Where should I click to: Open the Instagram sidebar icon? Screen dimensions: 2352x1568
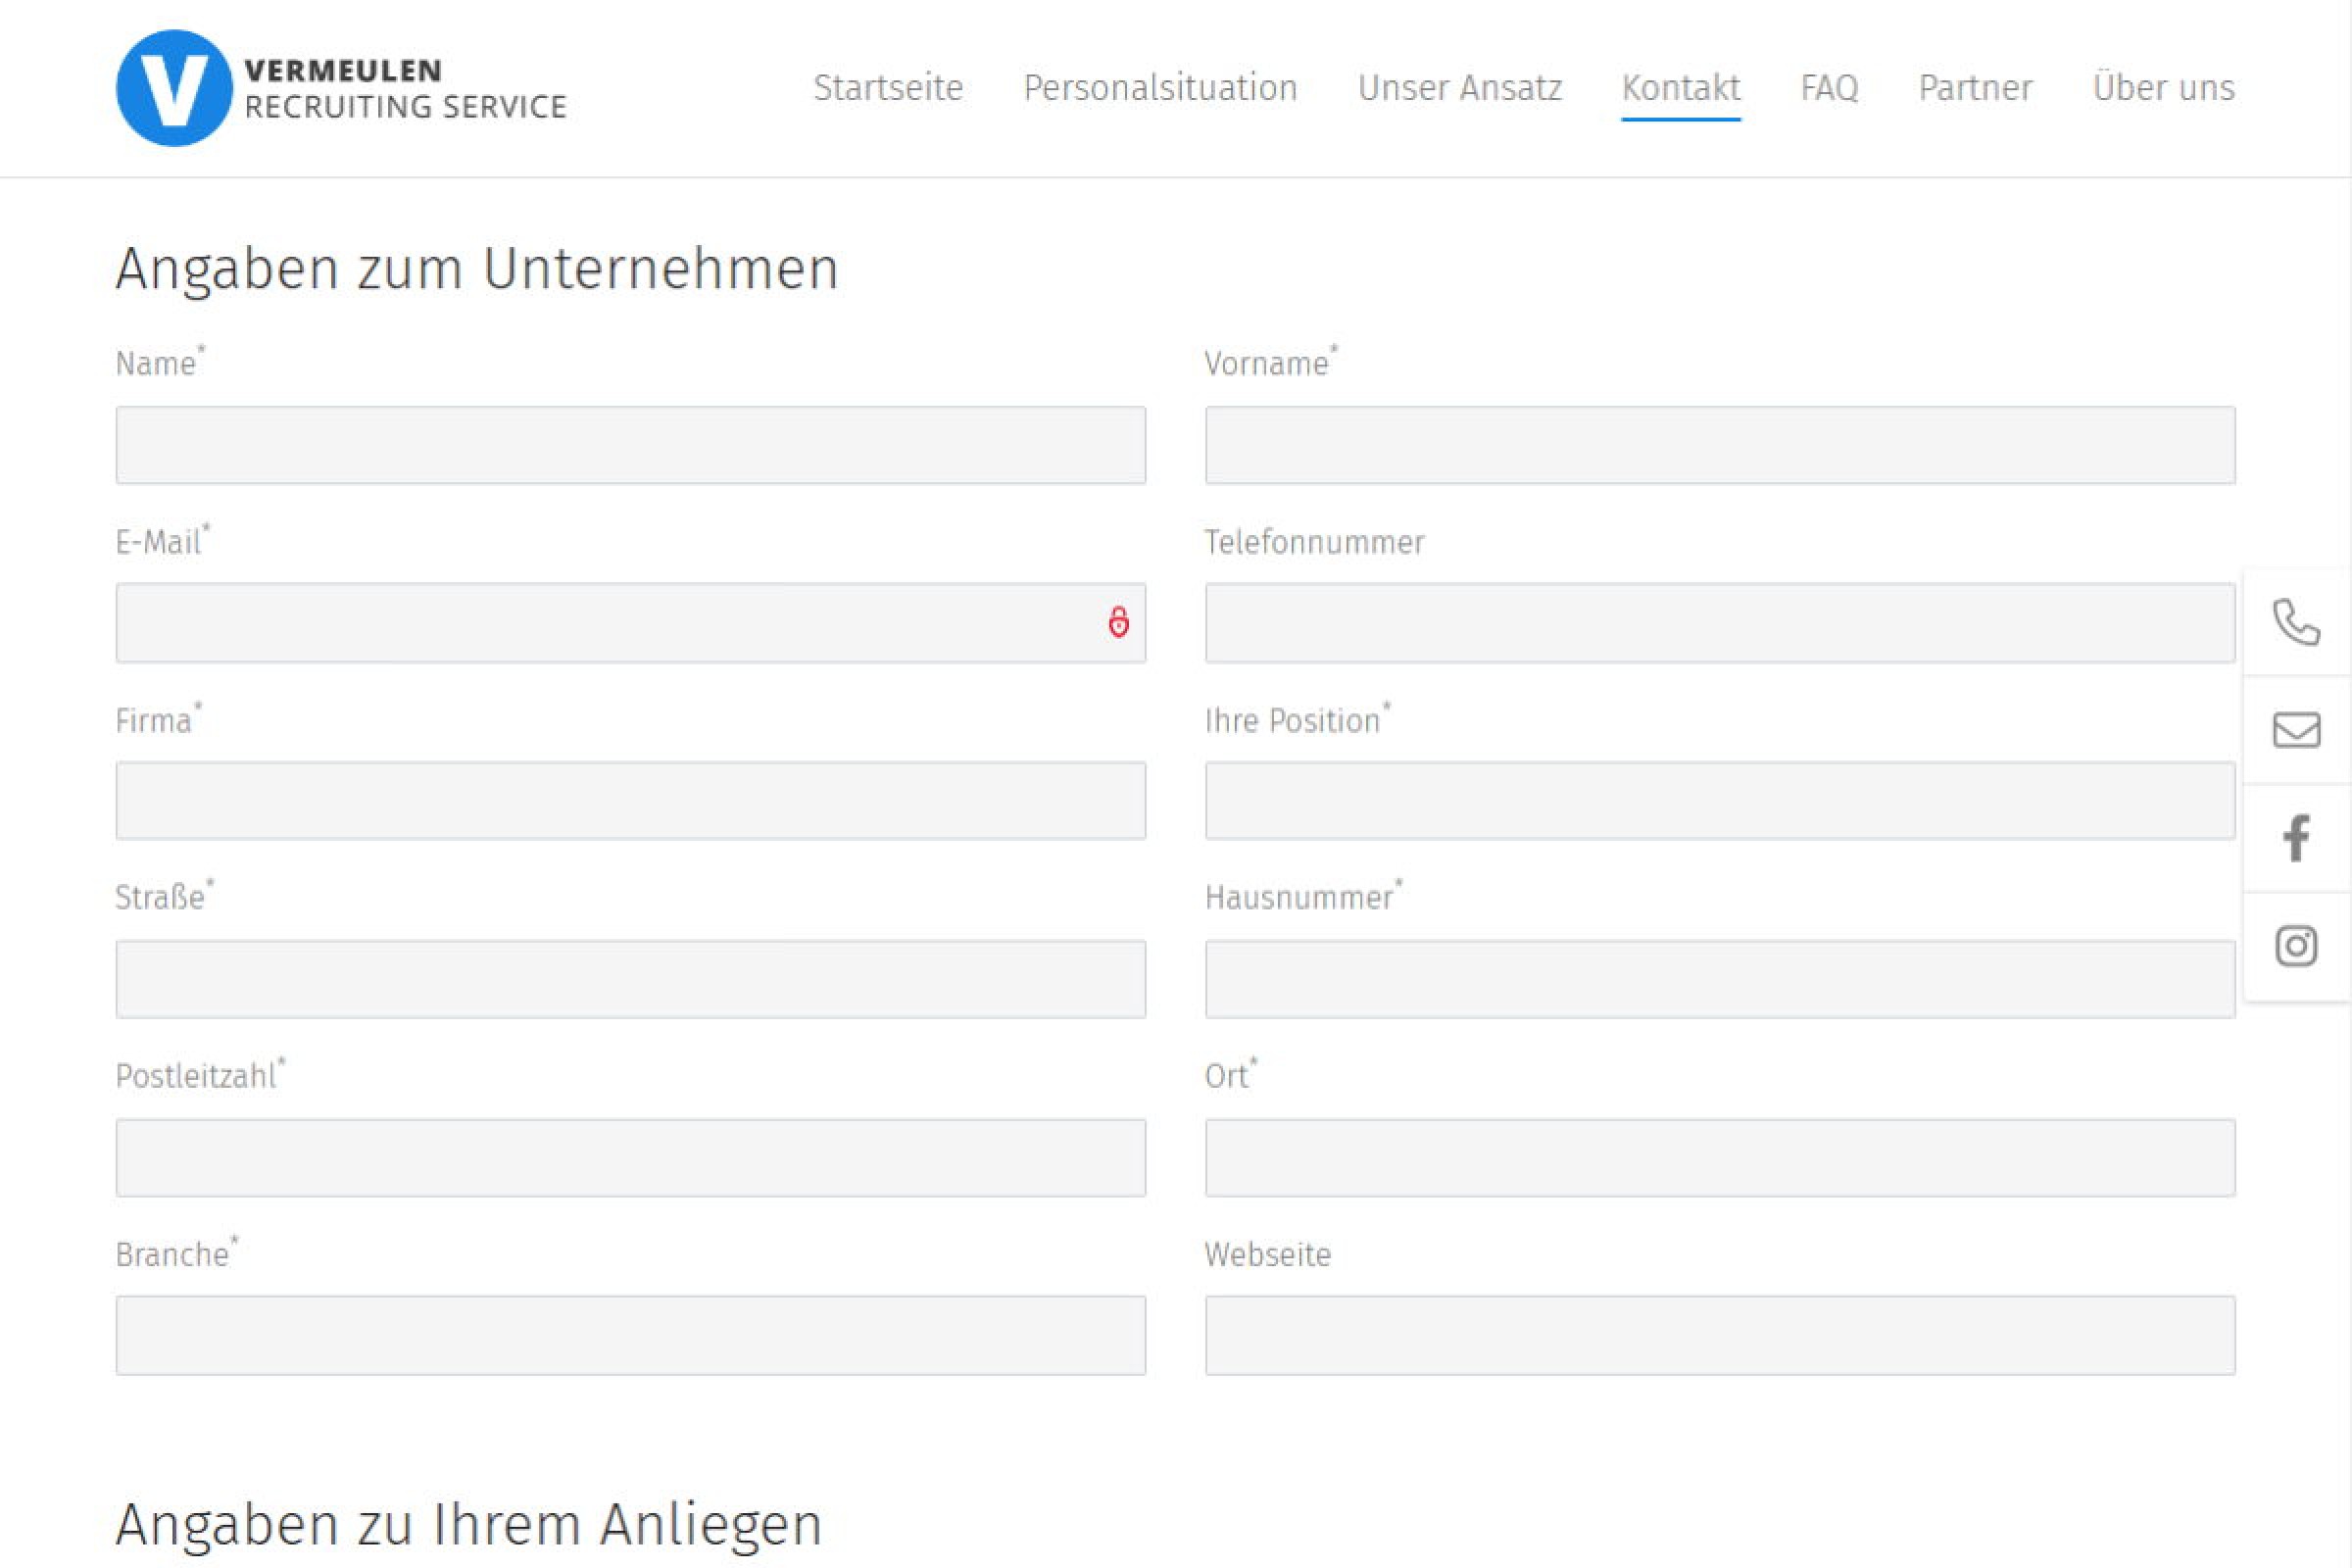click(x=2296, y=945)
